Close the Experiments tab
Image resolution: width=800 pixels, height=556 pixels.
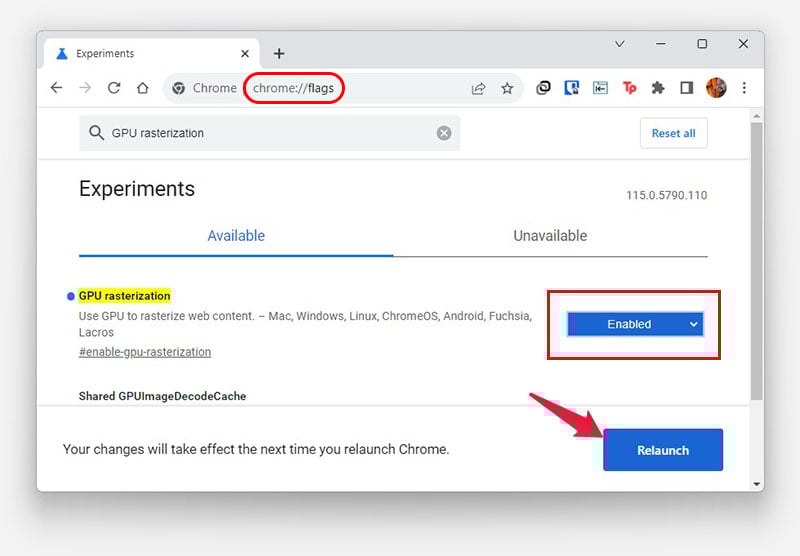click(245, 54)
